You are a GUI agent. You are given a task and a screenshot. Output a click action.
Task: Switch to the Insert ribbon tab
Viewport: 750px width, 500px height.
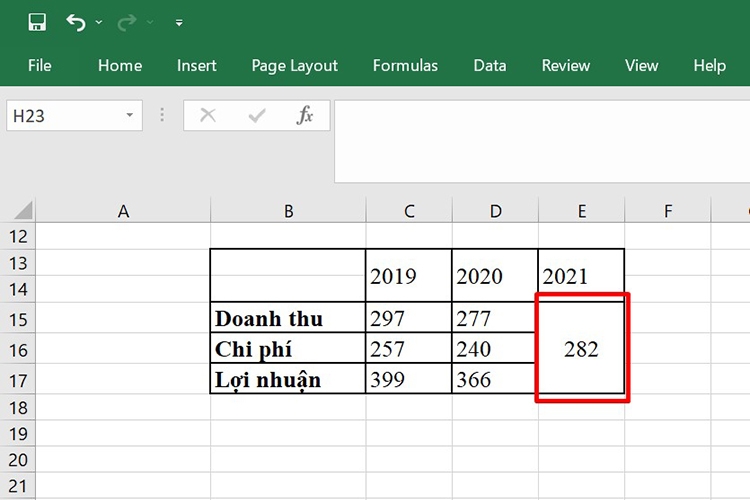pyautogui.click(x=197, y=66)
